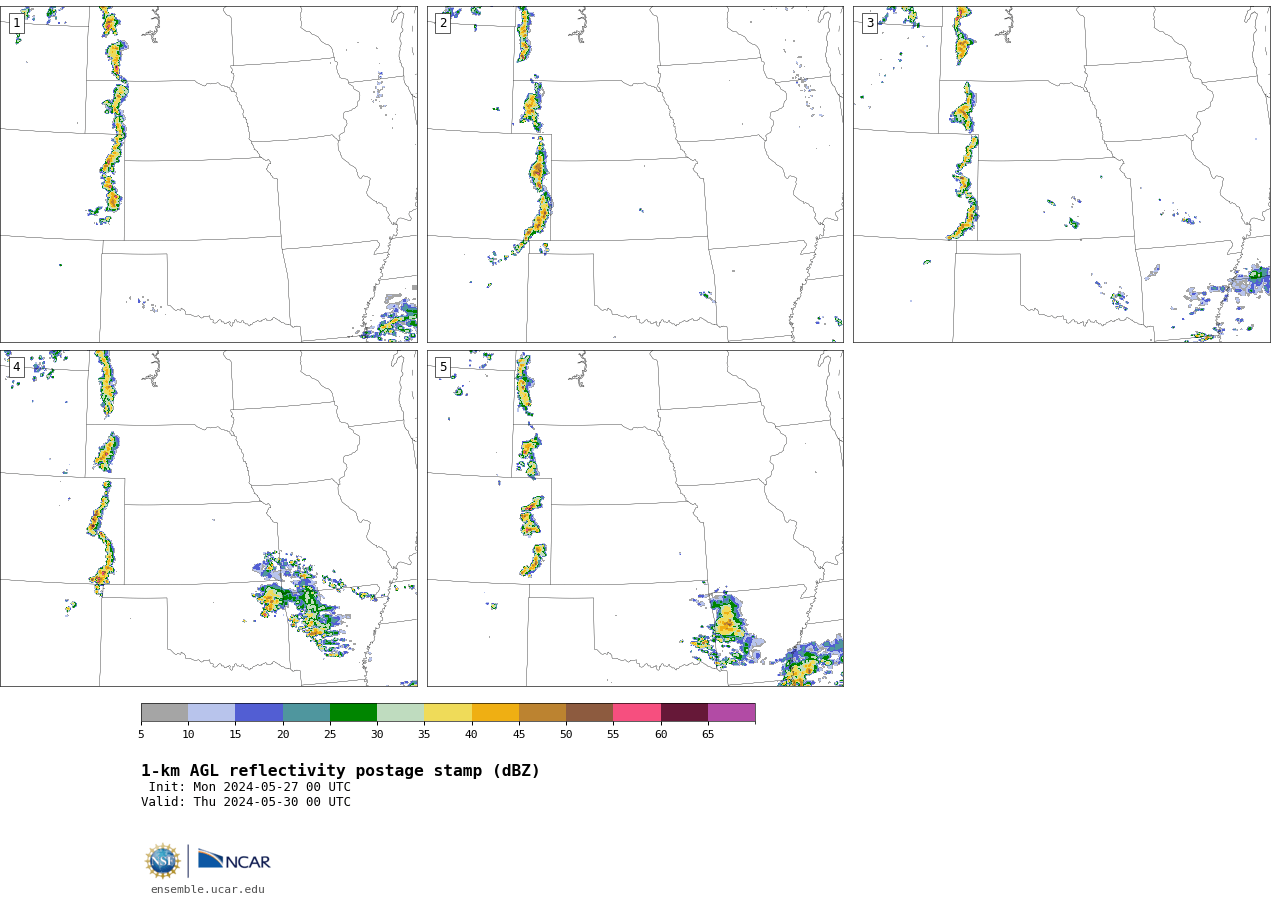Click the dark green 25-30 dBZ swatch
This screenshot has width=1280, height=901.
pyautogui.click(x=353, y=713)
